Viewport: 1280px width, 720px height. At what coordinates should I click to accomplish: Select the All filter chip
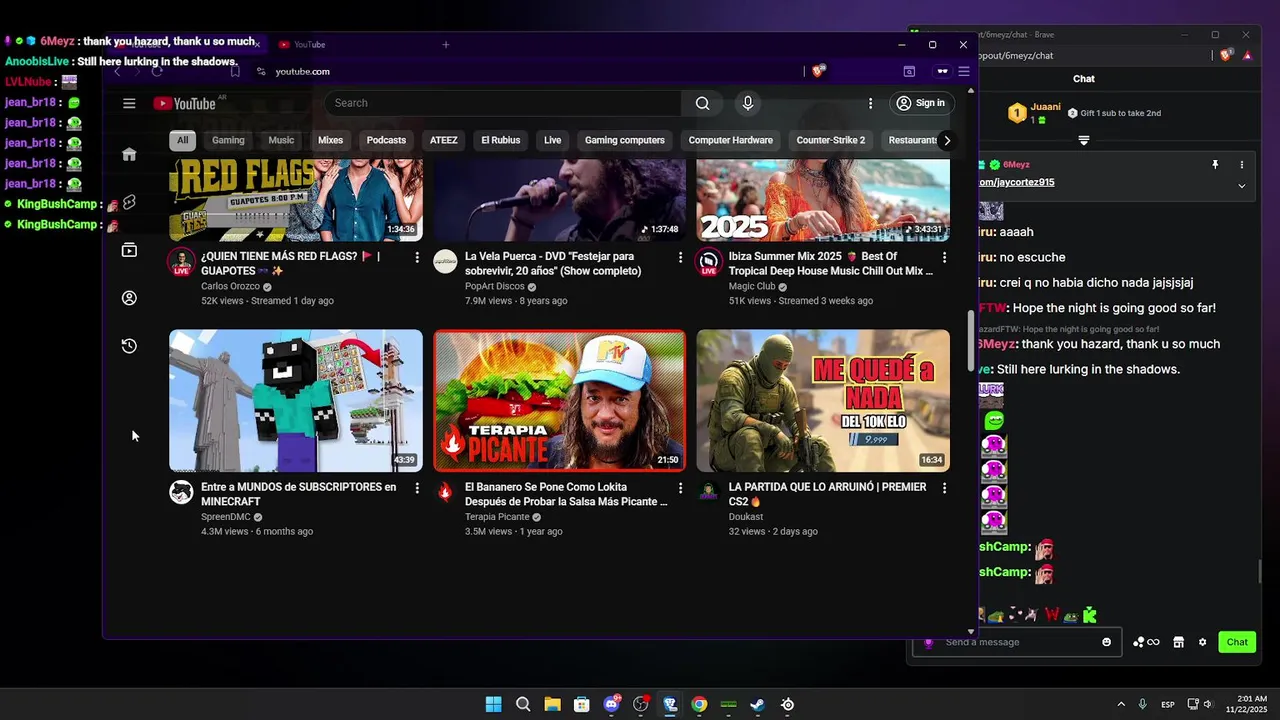pyautogui.click(x=182, y=140)
